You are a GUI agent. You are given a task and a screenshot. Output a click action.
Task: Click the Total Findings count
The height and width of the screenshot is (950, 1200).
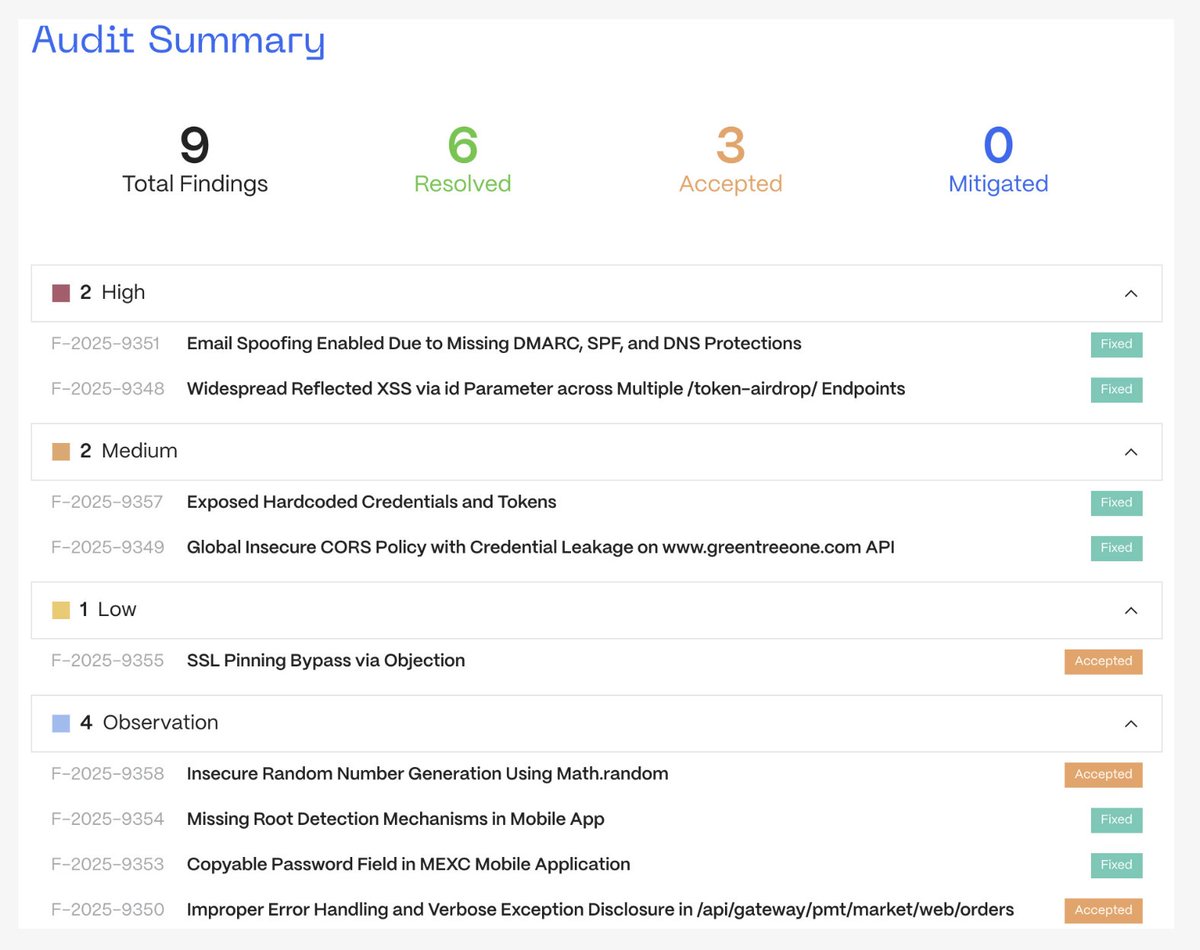coord(194,158)
